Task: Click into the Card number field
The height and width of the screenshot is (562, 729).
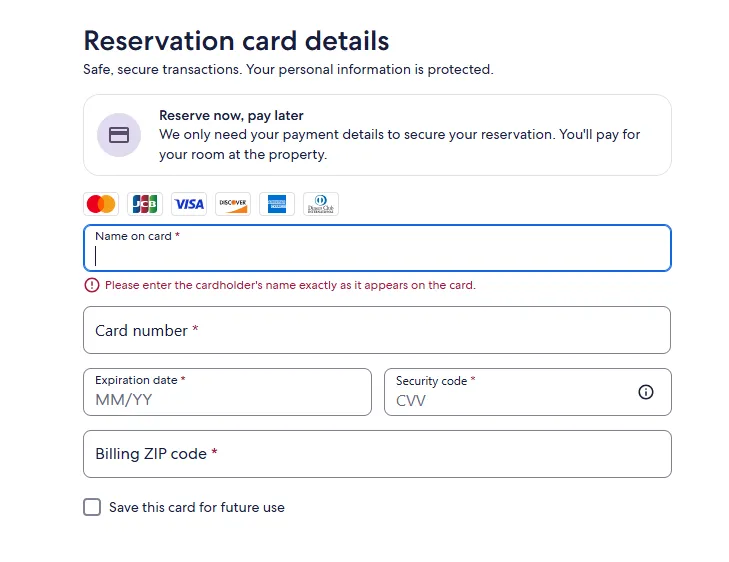Action: pos(377,330)
